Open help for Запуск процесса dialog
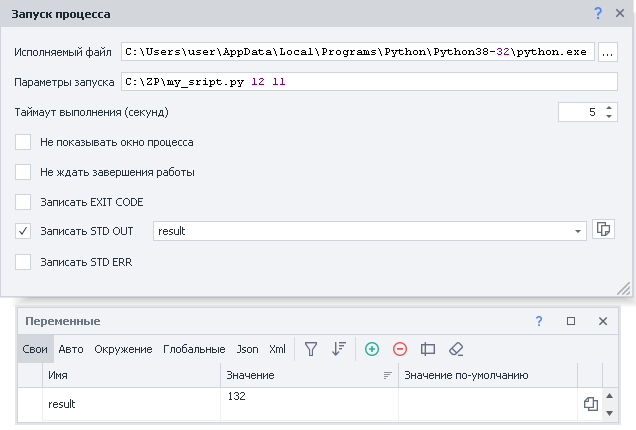636x430 pixels. tap(598, 13)
